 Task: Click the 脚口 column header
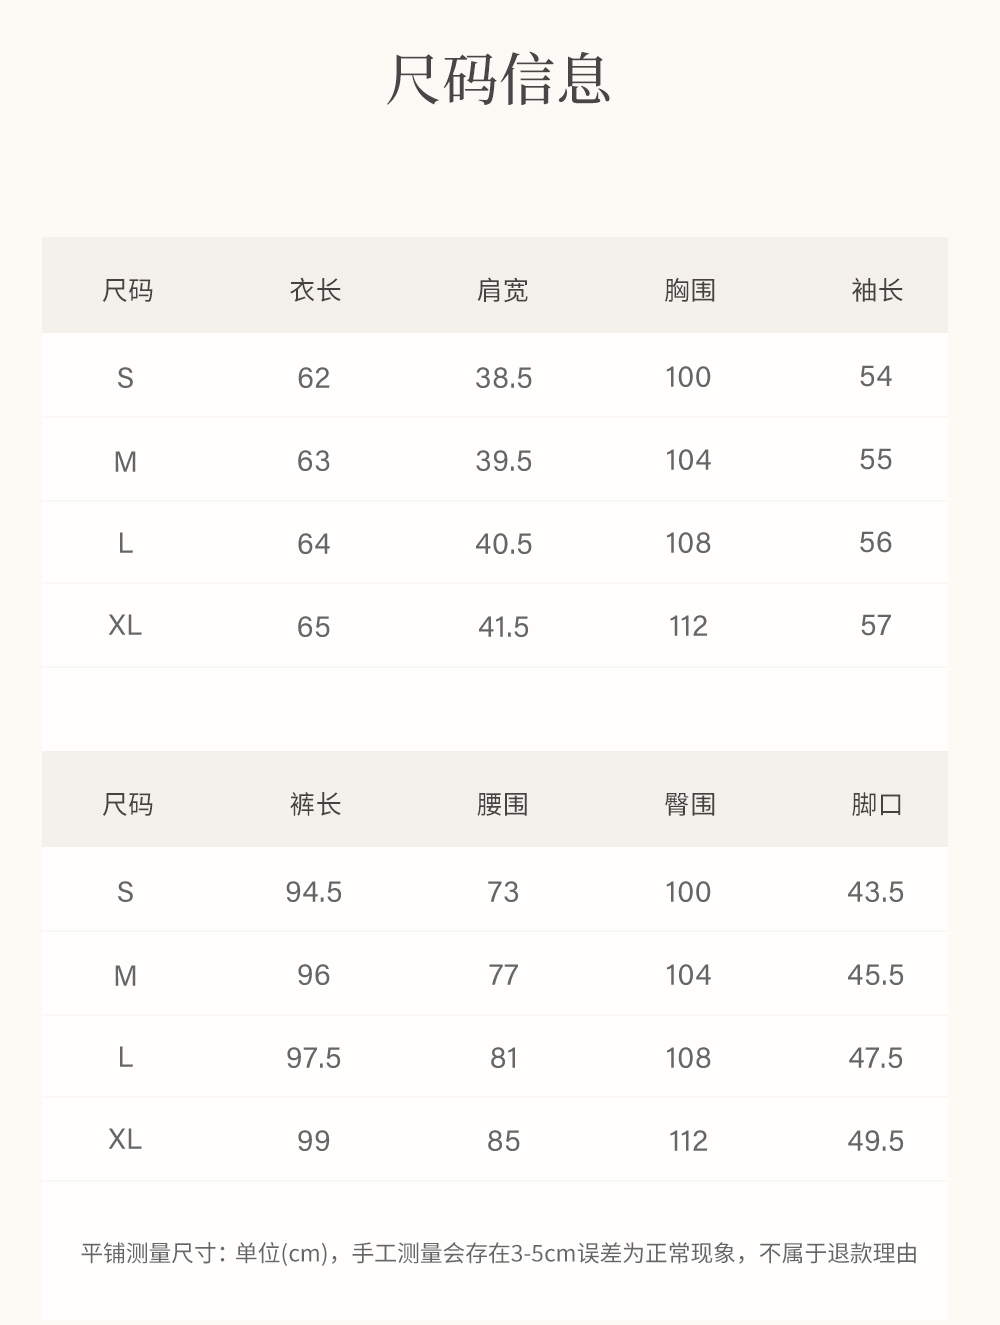877,804
